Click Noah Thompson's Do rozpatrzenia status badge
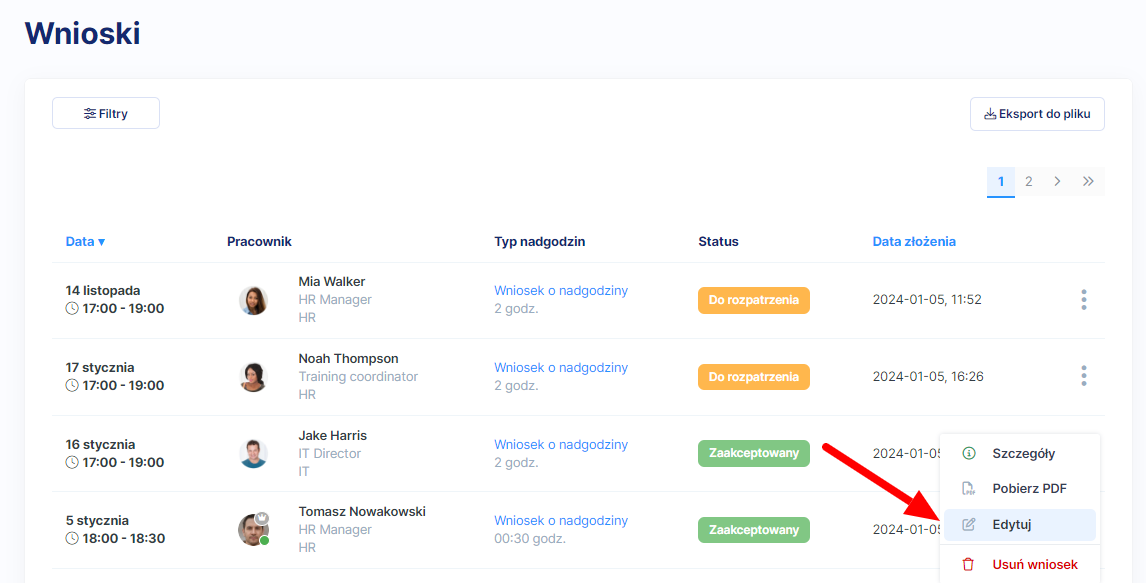This screenshot has width=1146, height=583. [x=753, y=377]
